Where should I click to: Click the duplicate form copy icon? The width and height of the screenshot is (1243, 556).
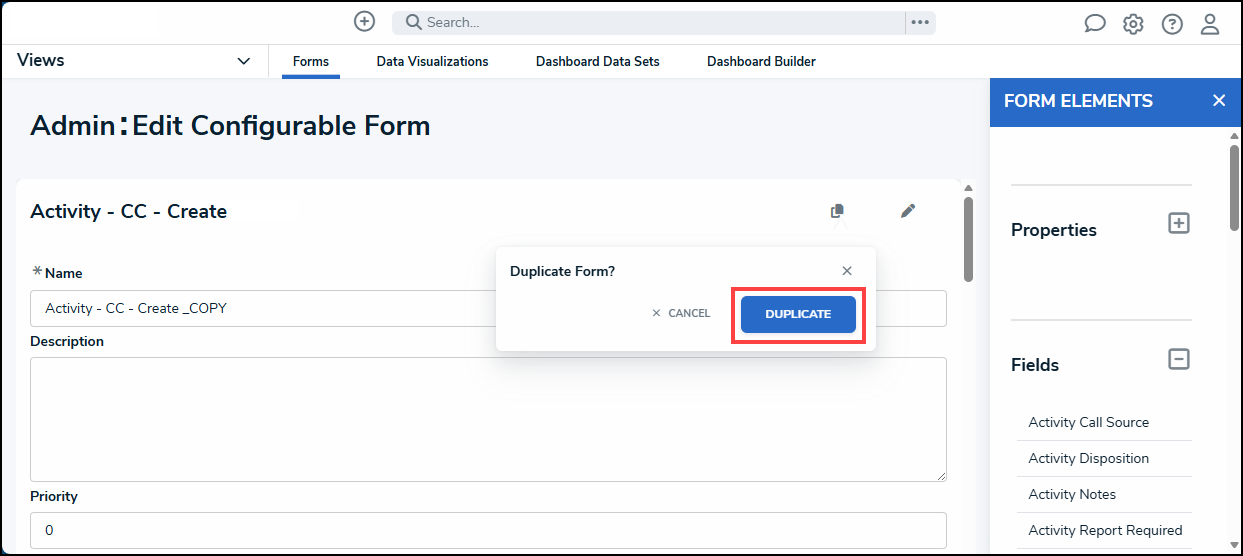[x=837, y=211]
